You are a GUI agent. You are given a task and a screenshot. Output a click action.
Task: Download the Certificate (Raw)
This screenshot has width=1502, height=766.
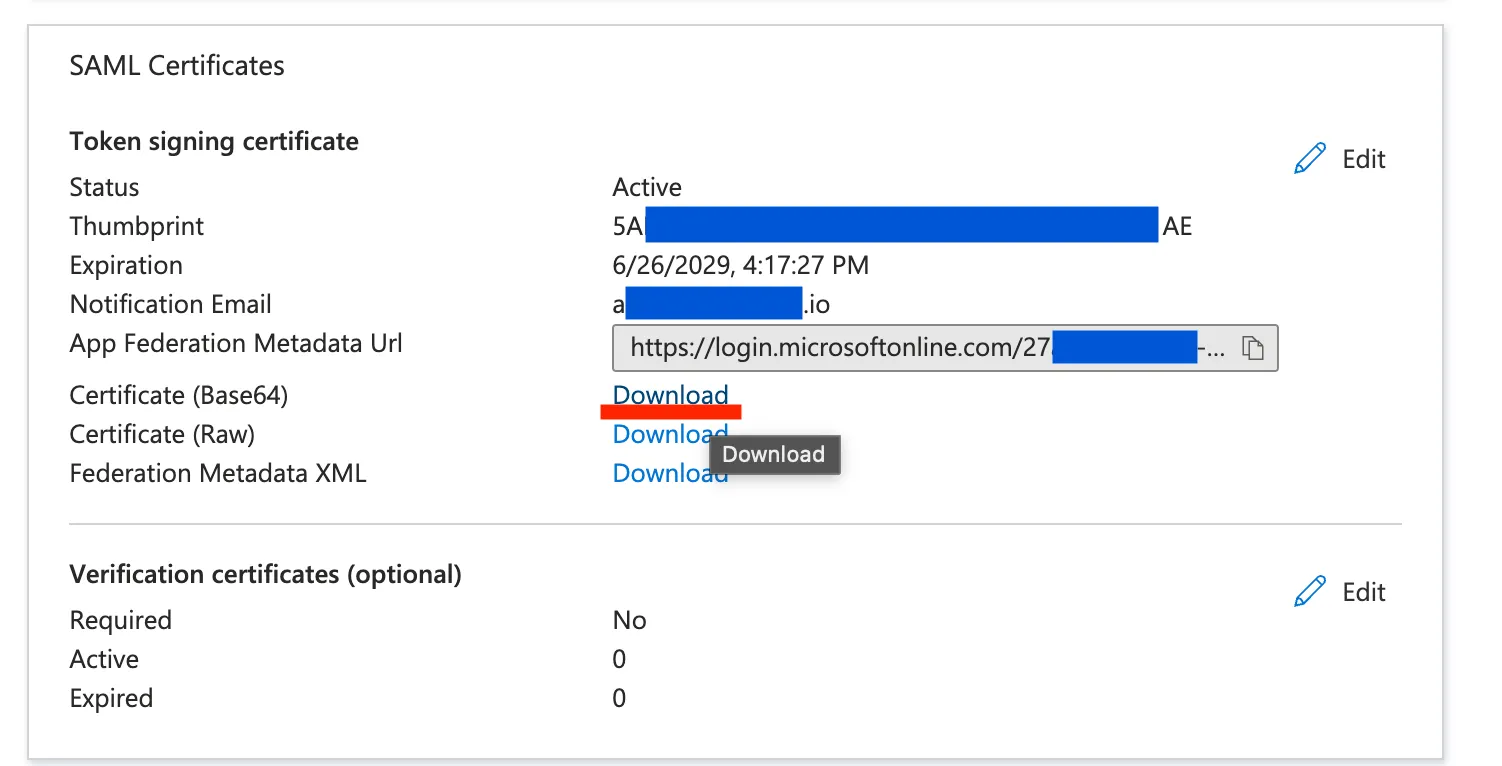(x=670, y=434)
